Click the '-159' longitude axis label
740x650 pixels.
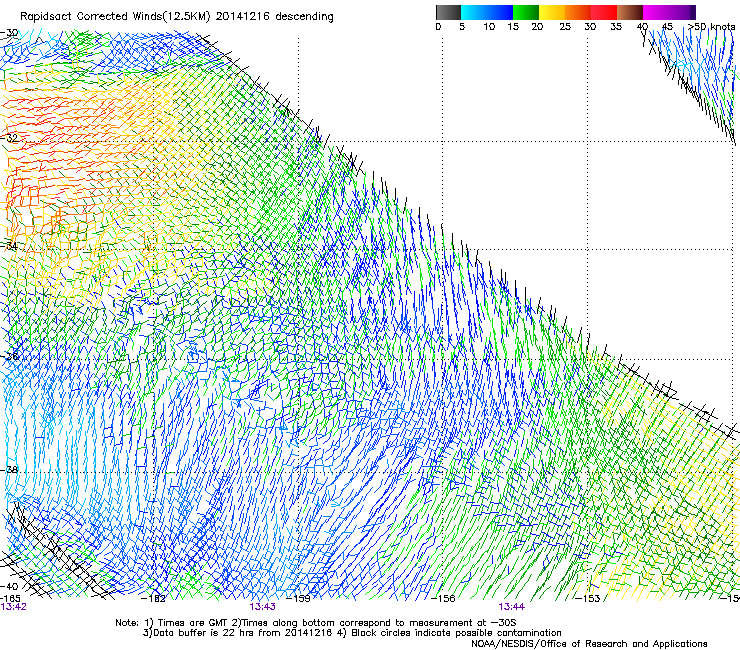tap(299, 599)
